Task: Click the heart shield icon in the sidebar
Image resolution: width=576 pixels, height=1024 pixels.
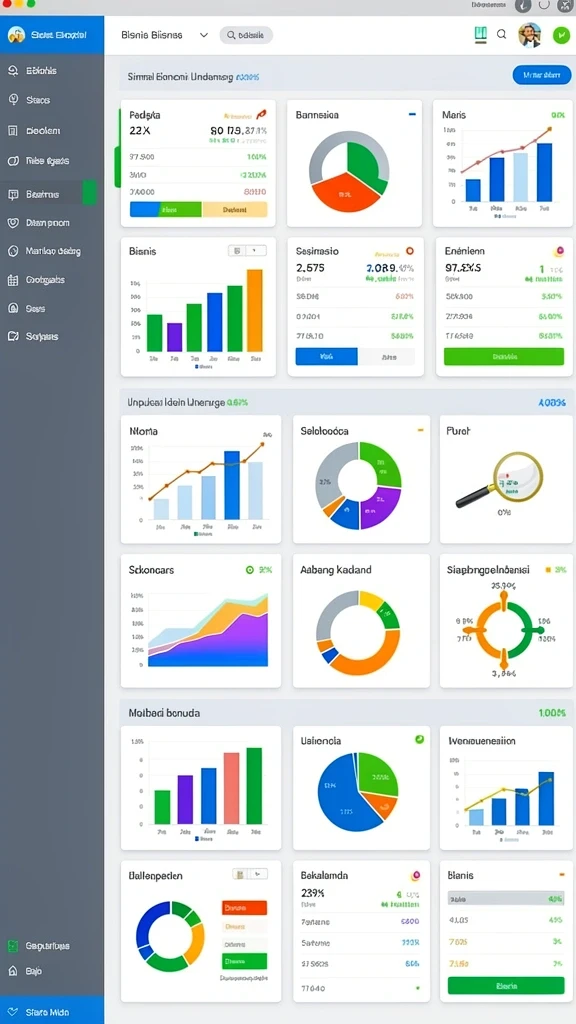Action: pyautogui.click(x=12, y=223)
